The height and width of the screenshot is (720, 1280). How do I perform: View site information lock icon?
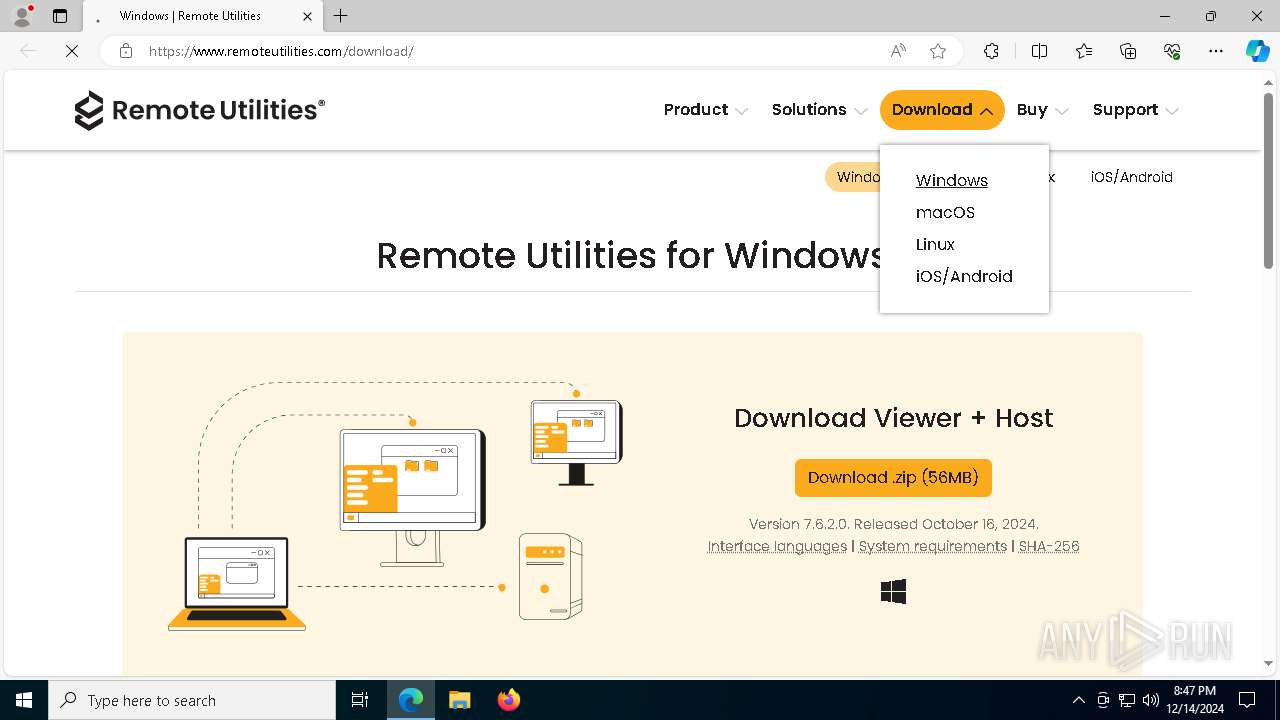(x=126, y=51)
